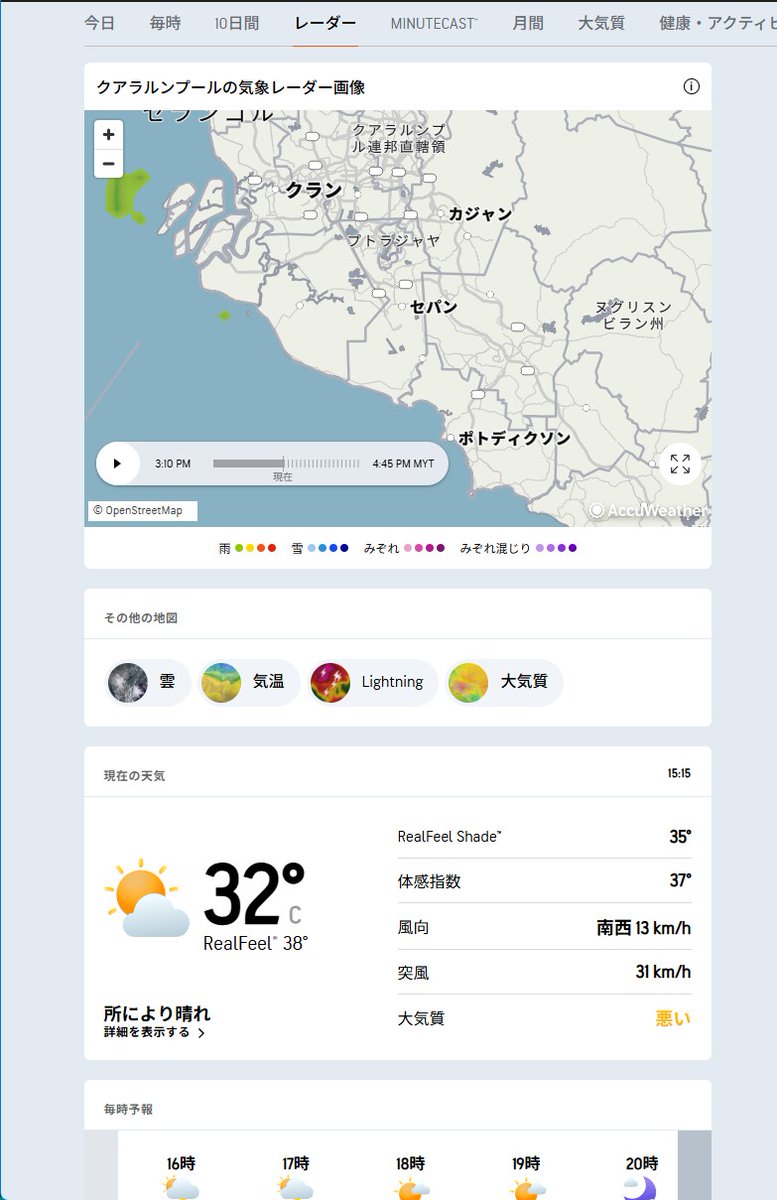Click the 突風 row
The image size is (777, 1200).
click(x=544, y=972)
